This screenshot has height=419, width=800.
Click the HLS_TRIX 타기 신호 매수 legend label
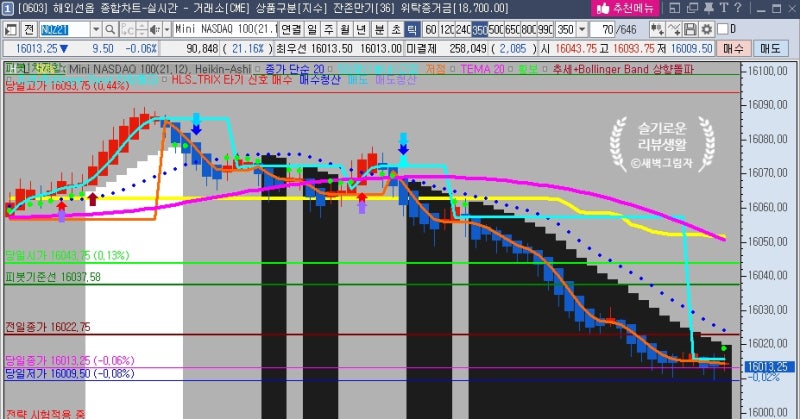[x=232, y=80]
